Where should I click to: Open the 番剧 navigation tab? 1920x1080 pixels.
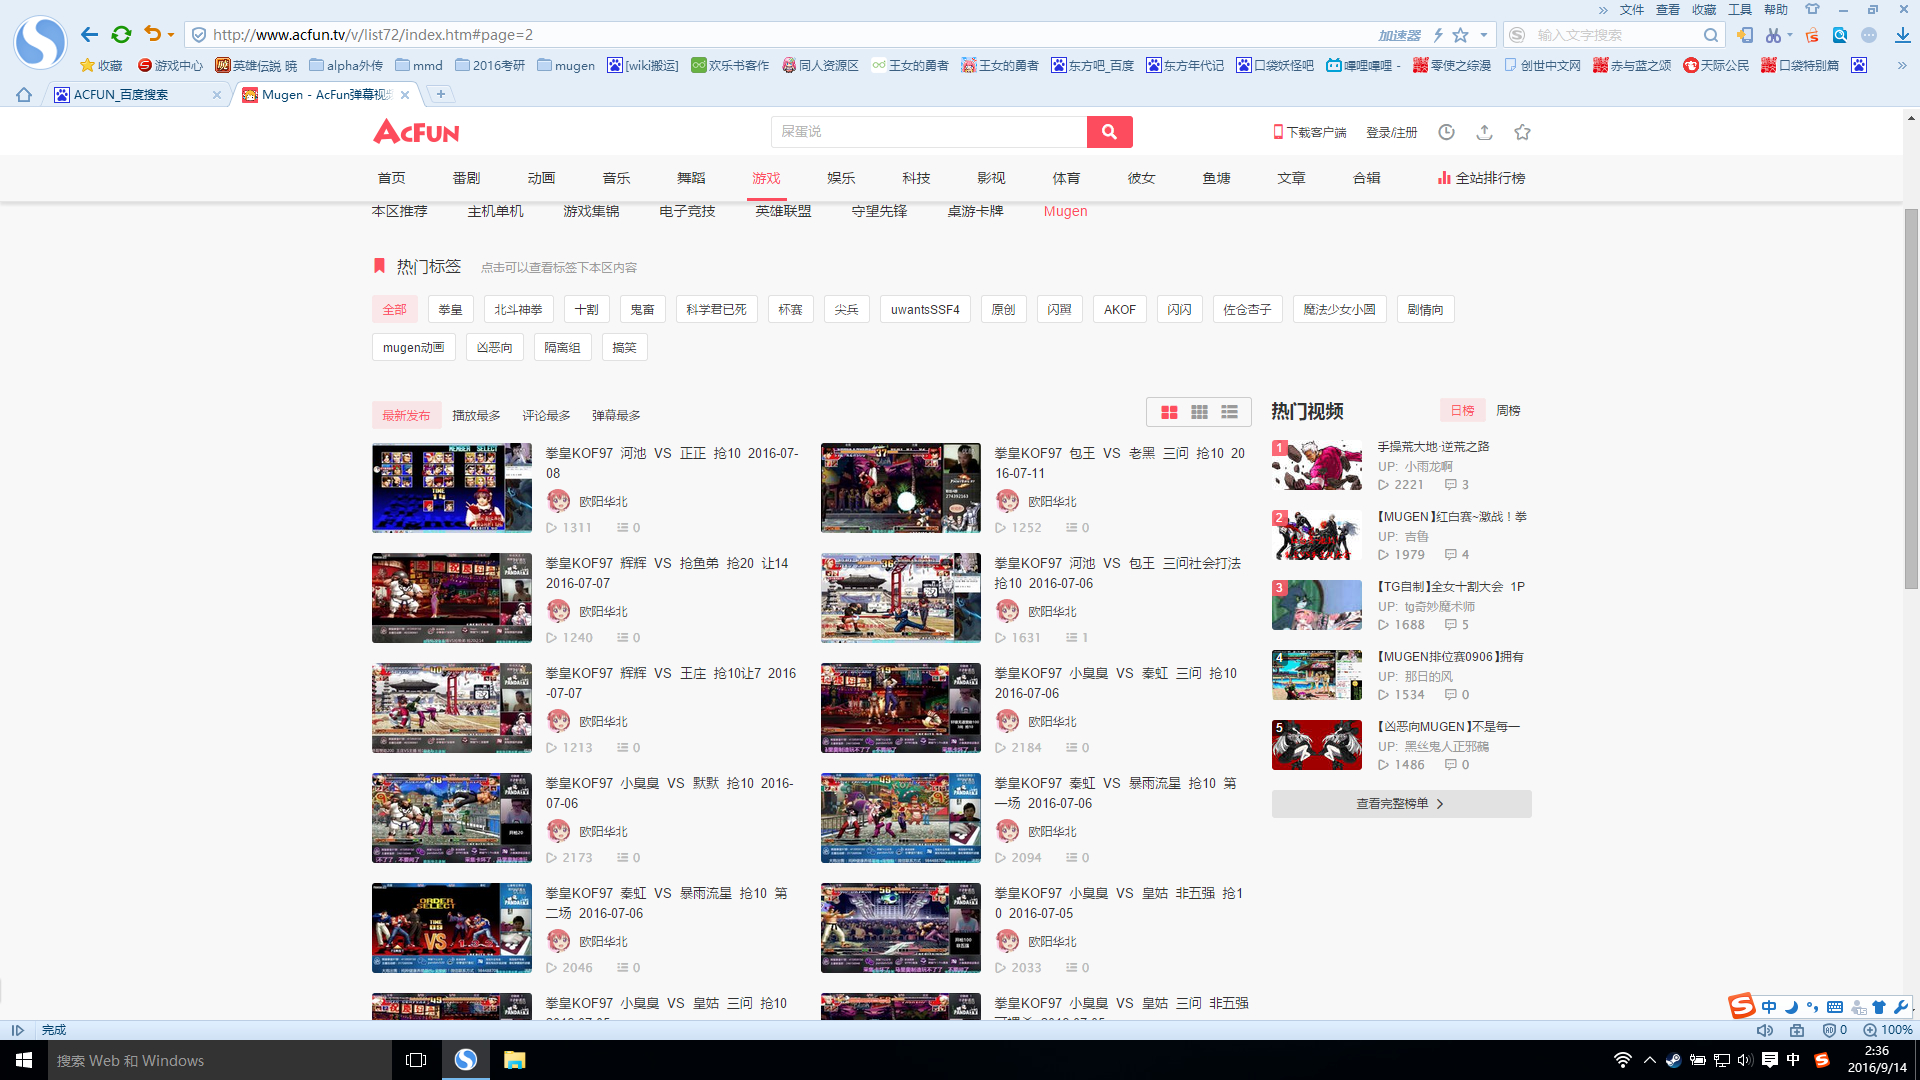(466, 178)
